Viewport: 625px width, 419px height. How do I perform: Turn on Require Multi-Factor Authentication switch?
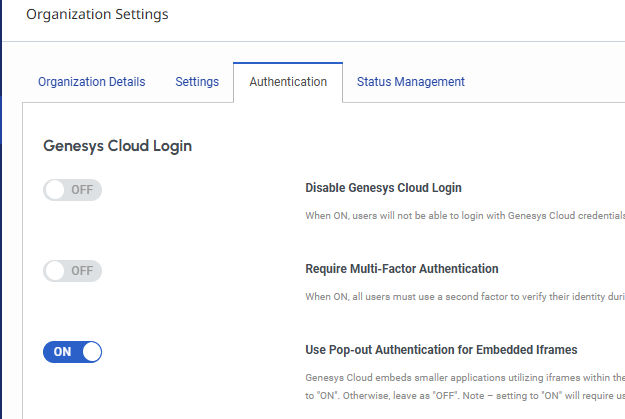(73, 271)
